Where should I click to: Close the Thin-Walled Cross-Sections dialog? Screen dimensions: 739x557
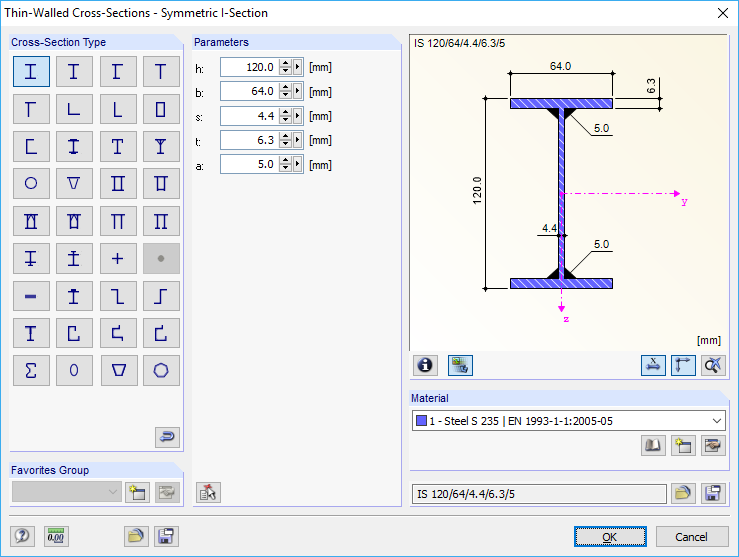point(723,13)
